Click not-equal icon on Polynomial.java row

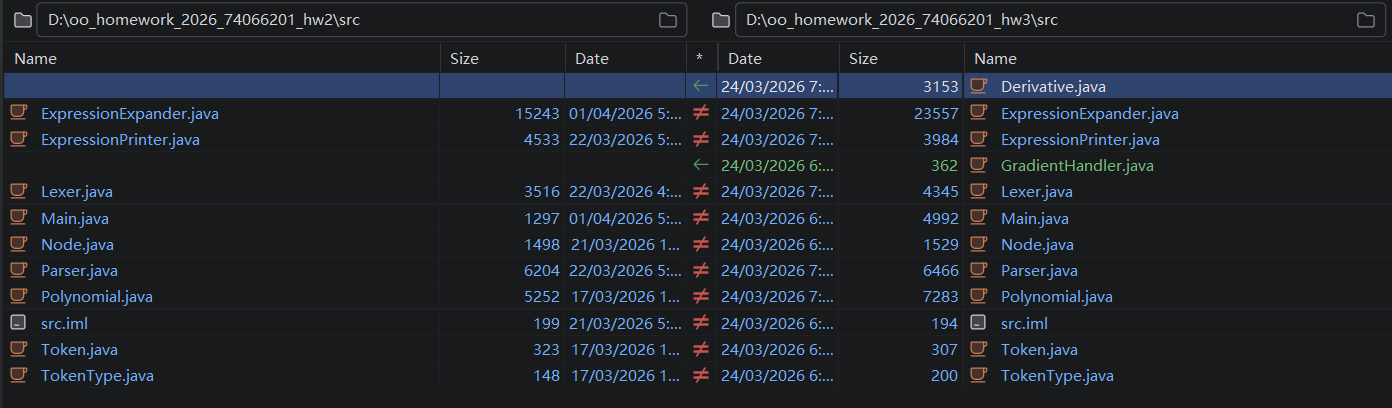tap(701, 296)
